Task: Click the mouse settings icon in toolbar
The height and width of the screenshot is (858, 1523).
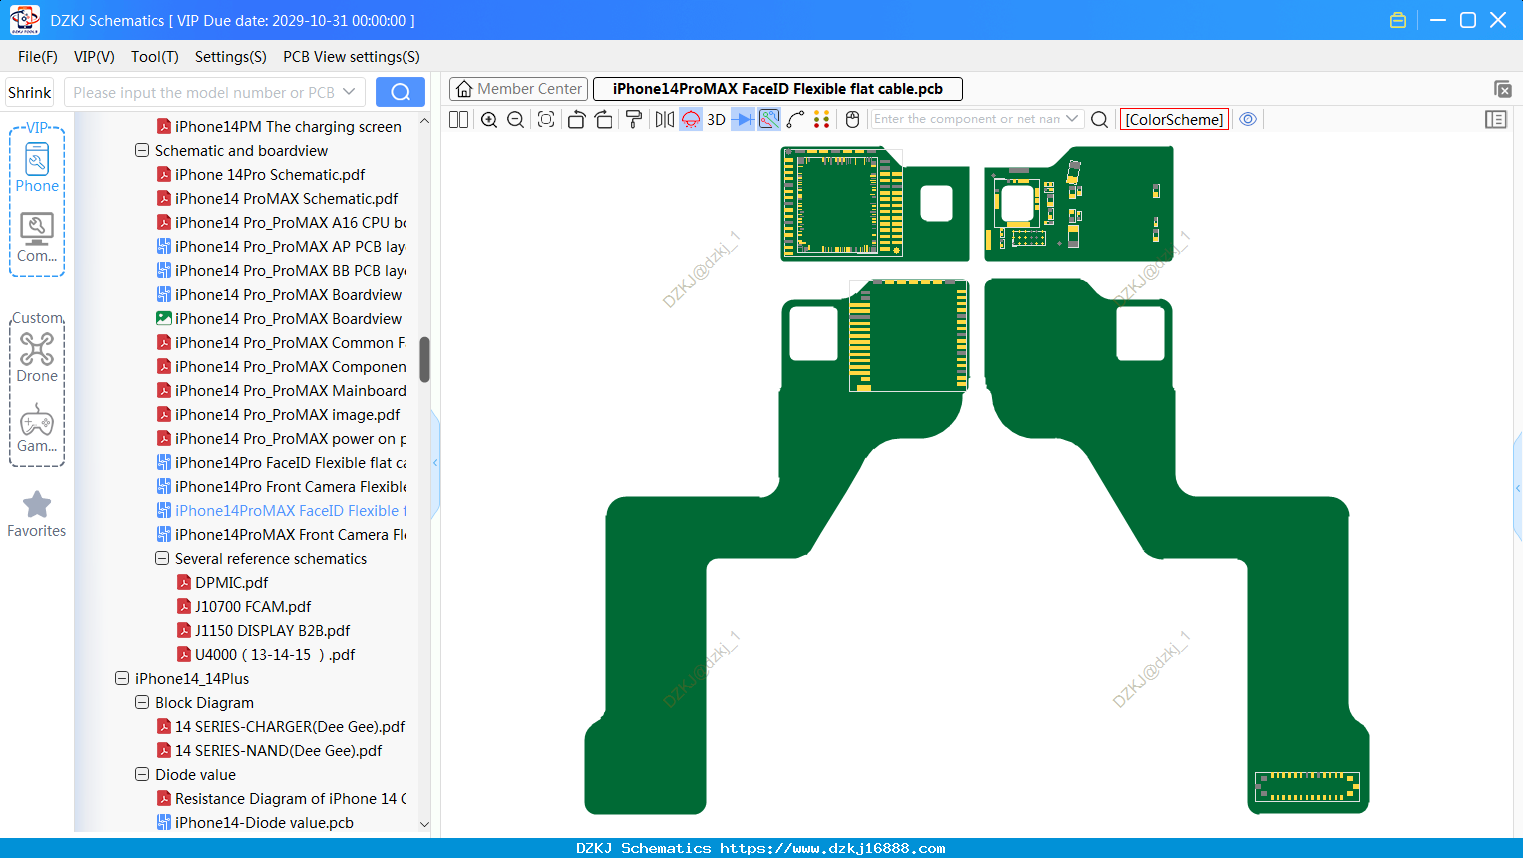Action: [852, 119]
